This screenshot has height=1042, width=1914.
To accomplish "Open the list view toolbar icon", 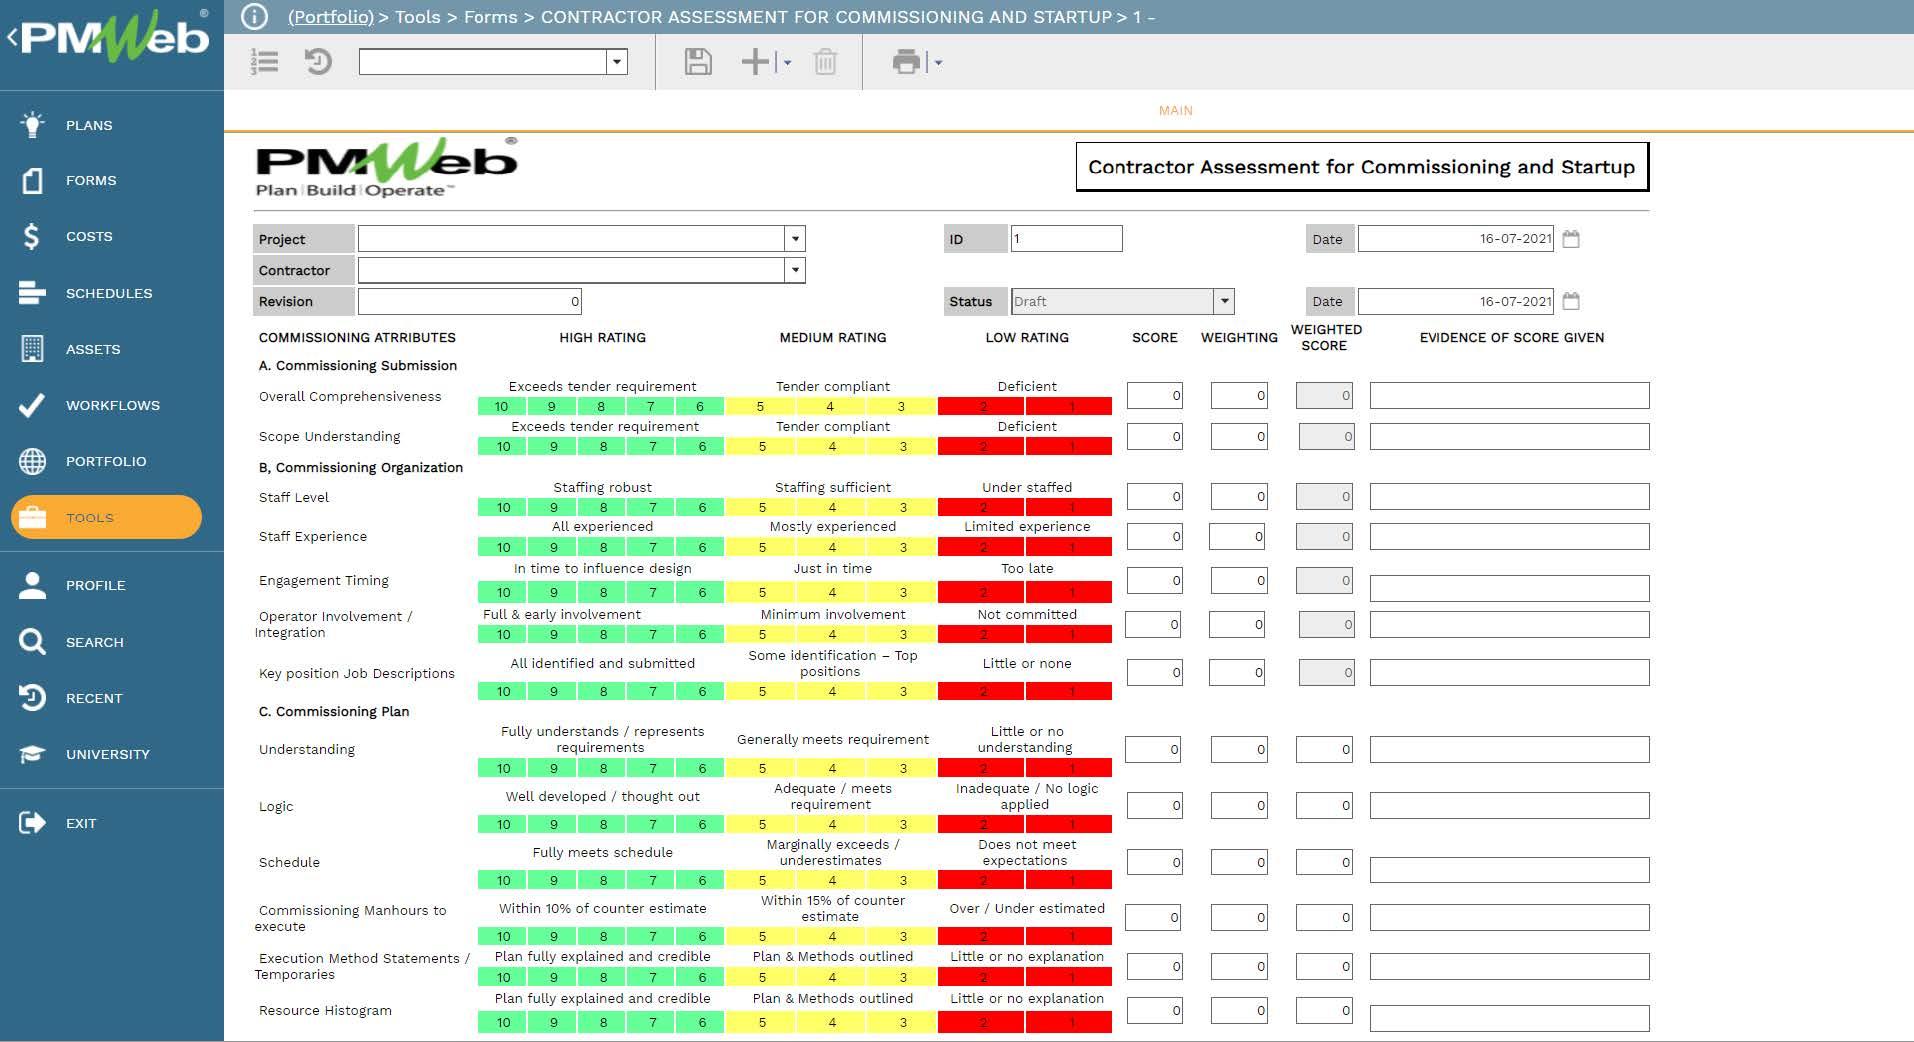I will coord(265,62).
